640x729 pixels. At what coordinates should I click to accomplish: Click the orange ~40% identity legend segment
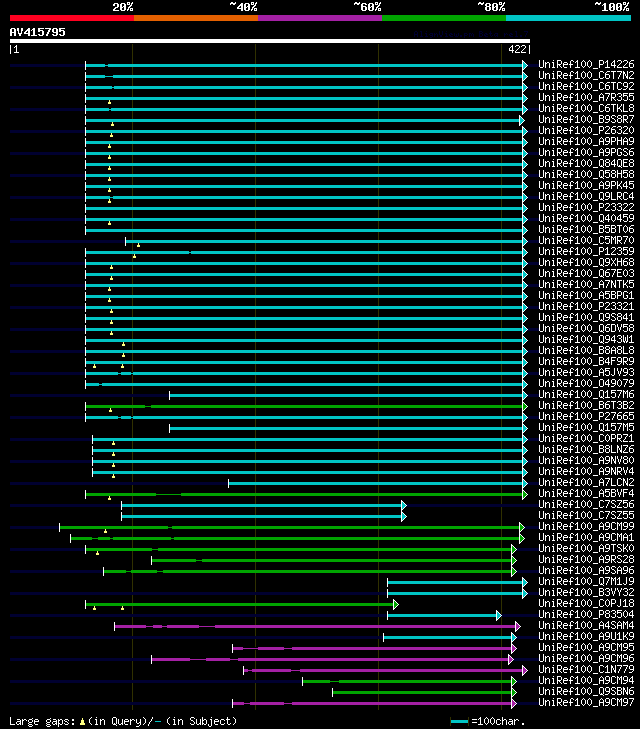[196, 18]
